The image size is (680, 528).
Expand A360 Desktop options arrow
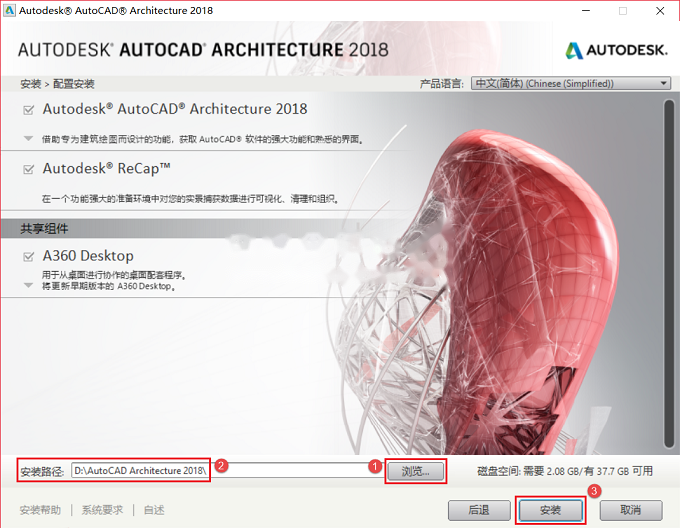click(x=29, y=285)
